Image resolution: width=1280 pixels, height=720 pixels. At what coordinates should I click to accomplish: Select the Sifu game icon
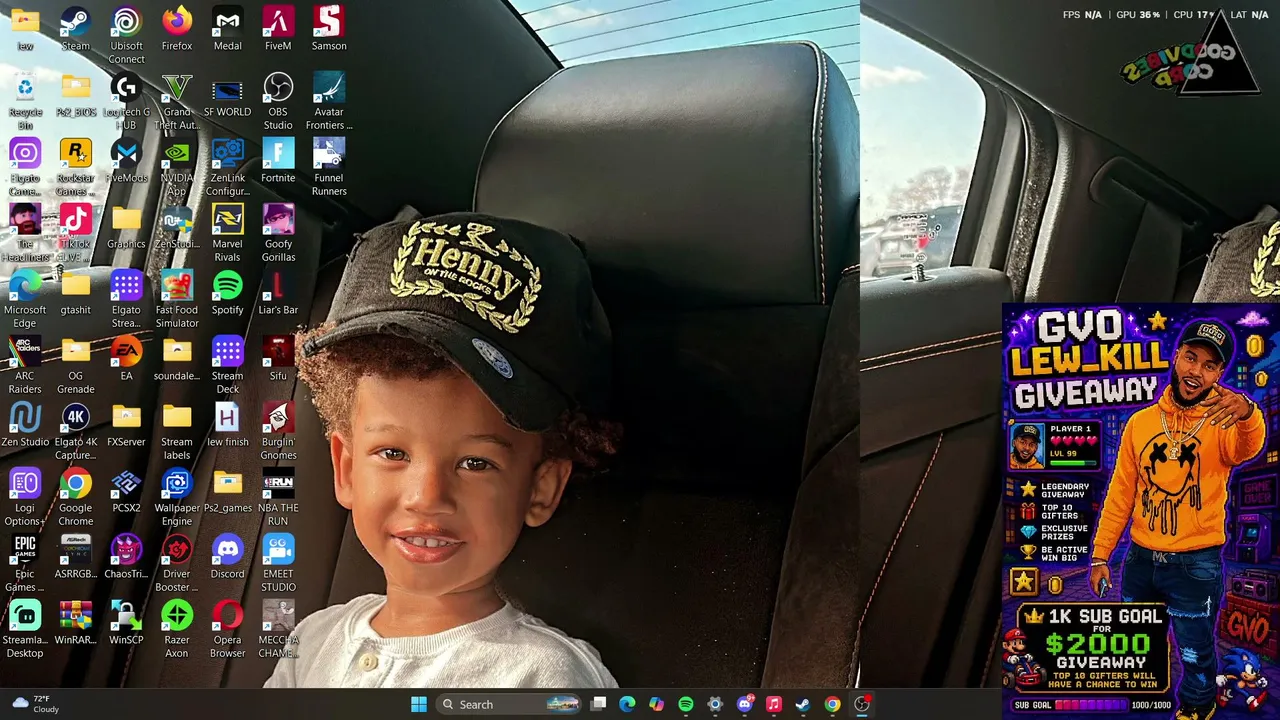tap(278, 359)
